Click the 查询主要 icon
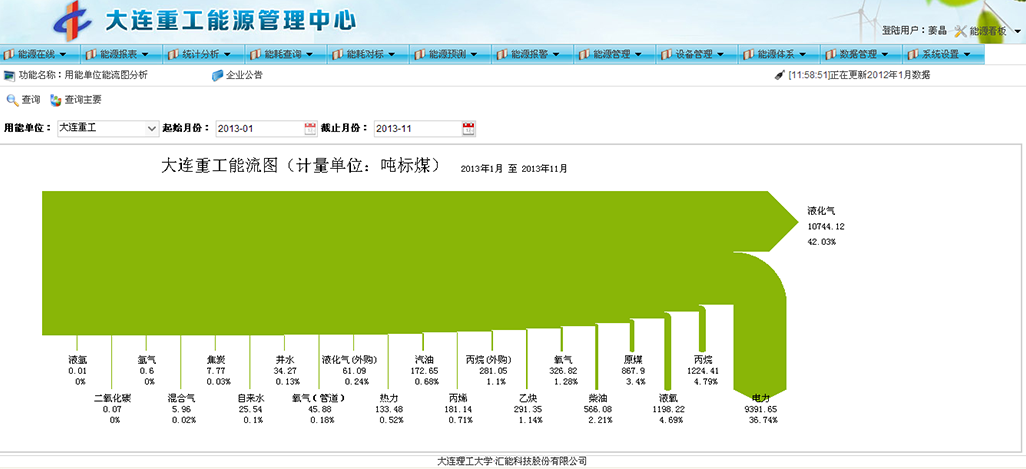 click(x=56, y=100)
